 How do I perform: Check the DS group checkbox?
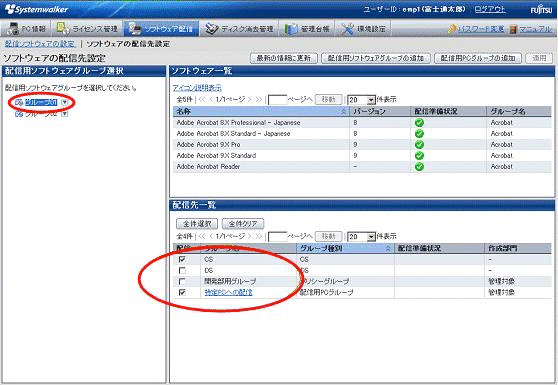(182, 270)
